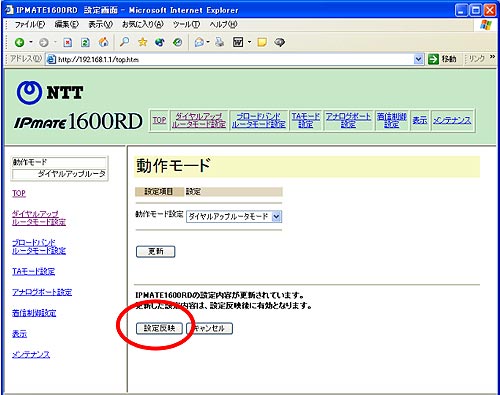Open the ファイル(F) menu
Image resolution: width=500 pixels, height=395 pixels.
(30, 24)
